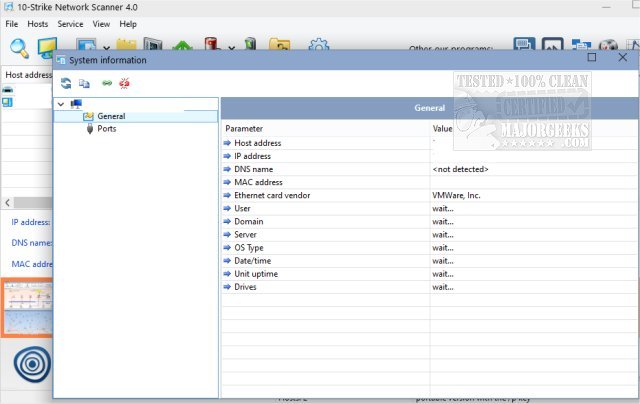Screen dimensions: 640x404
Task: Click the dark framed chart program icon
Action: click(553, 44)
